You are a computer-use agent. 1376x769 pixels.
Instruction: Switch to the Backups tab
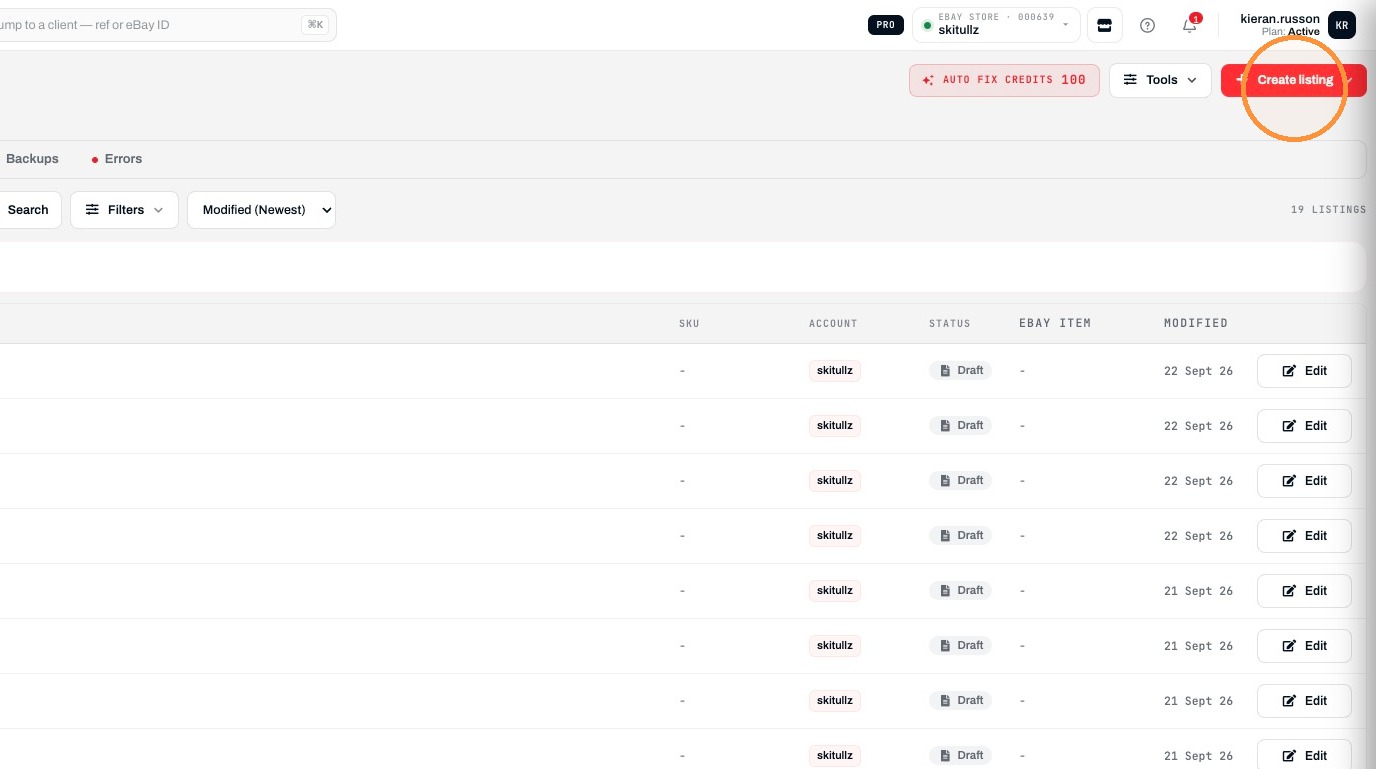point(32,159)
